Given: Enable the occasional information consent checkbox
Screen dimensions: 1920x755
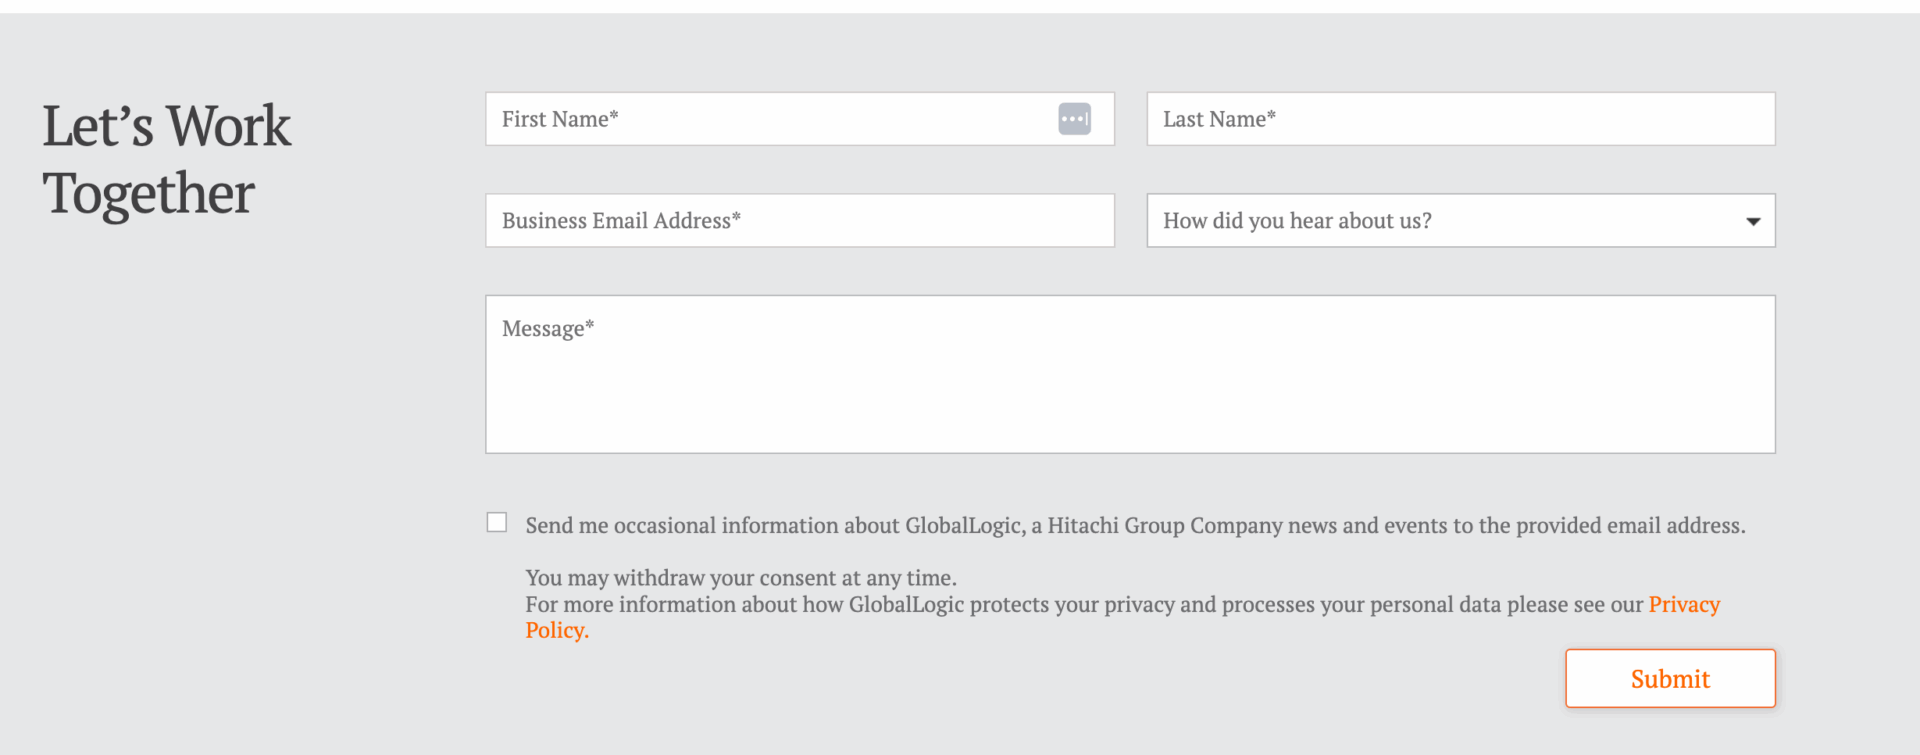Looking at the screenshot, I should [497, 521].
